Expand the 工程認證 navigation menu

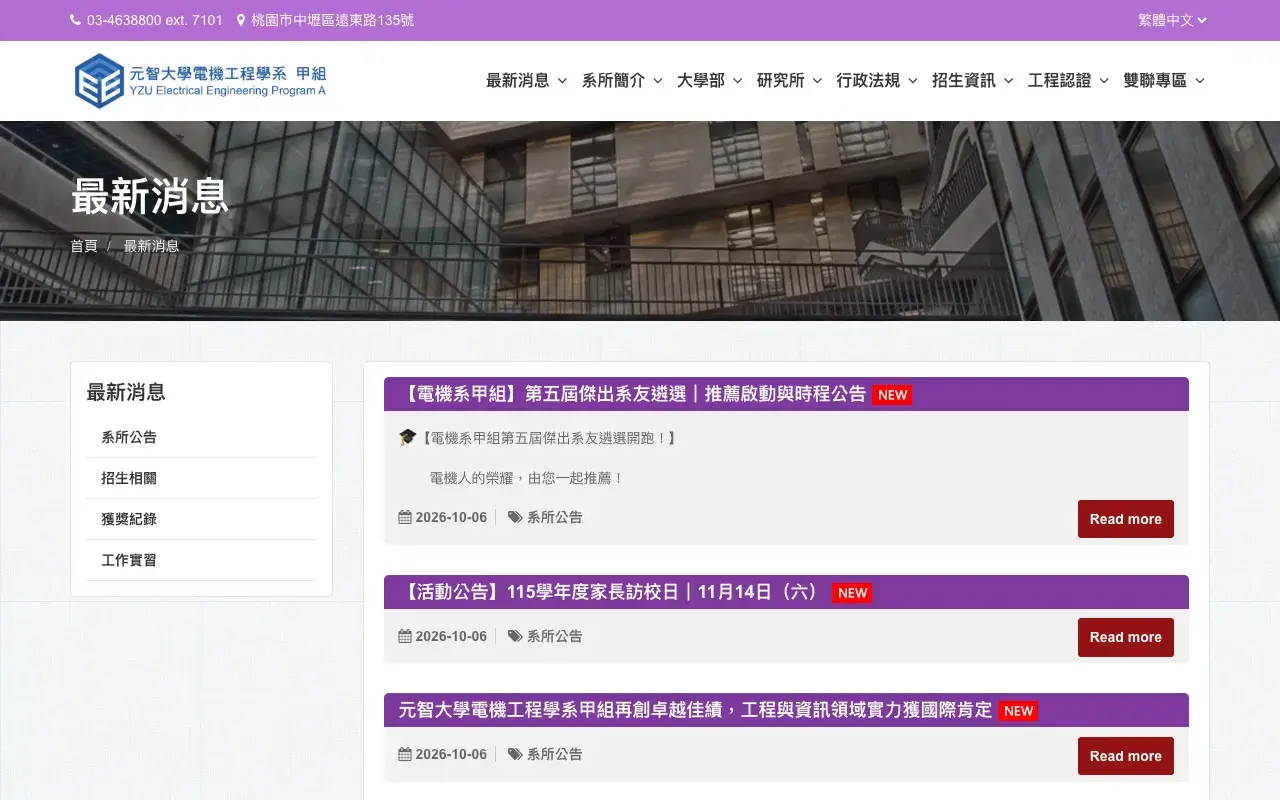[x=1068, y=81]
